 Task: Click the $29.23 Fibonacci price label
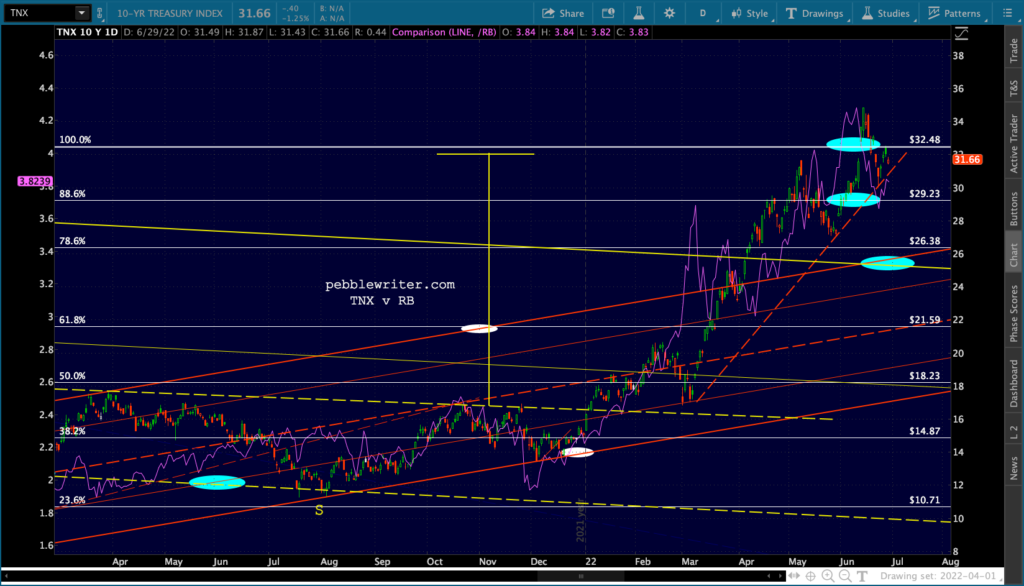(x=925, y=194)
